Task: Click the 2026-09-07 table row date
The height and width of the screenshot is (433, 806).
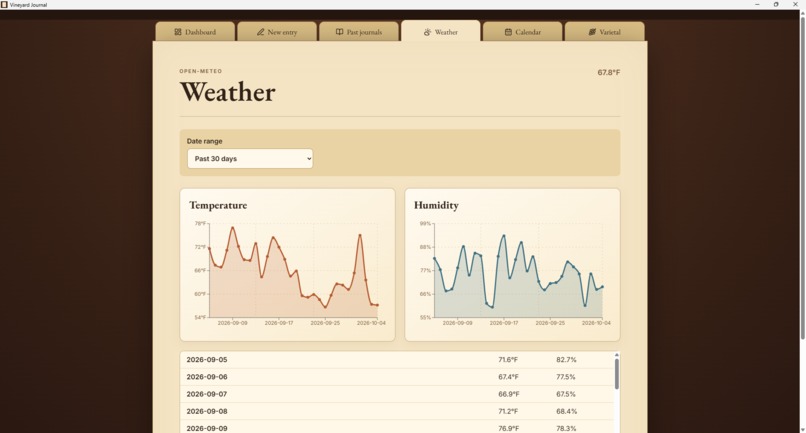Action: point(207,394)
